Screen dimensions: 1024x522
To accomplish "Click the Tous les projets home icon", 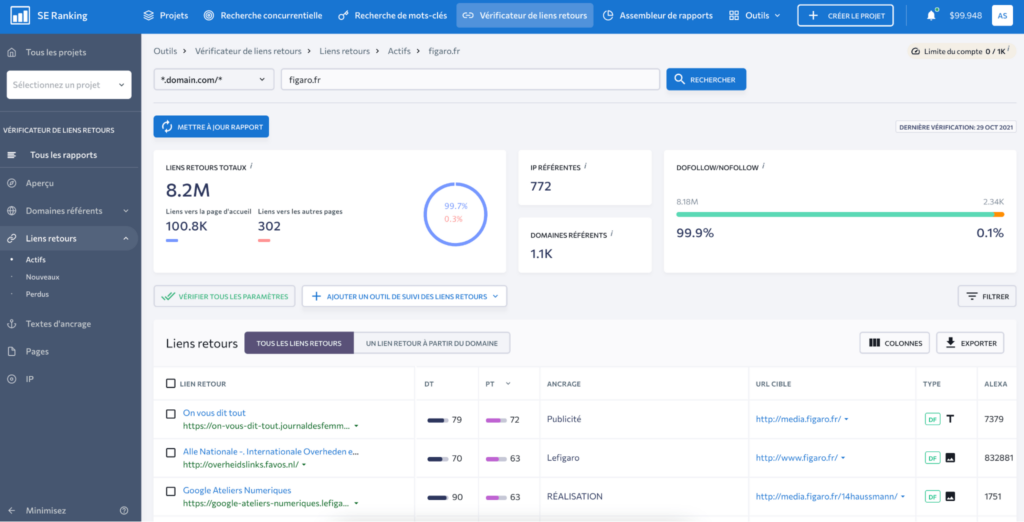I will pos(11,52).
